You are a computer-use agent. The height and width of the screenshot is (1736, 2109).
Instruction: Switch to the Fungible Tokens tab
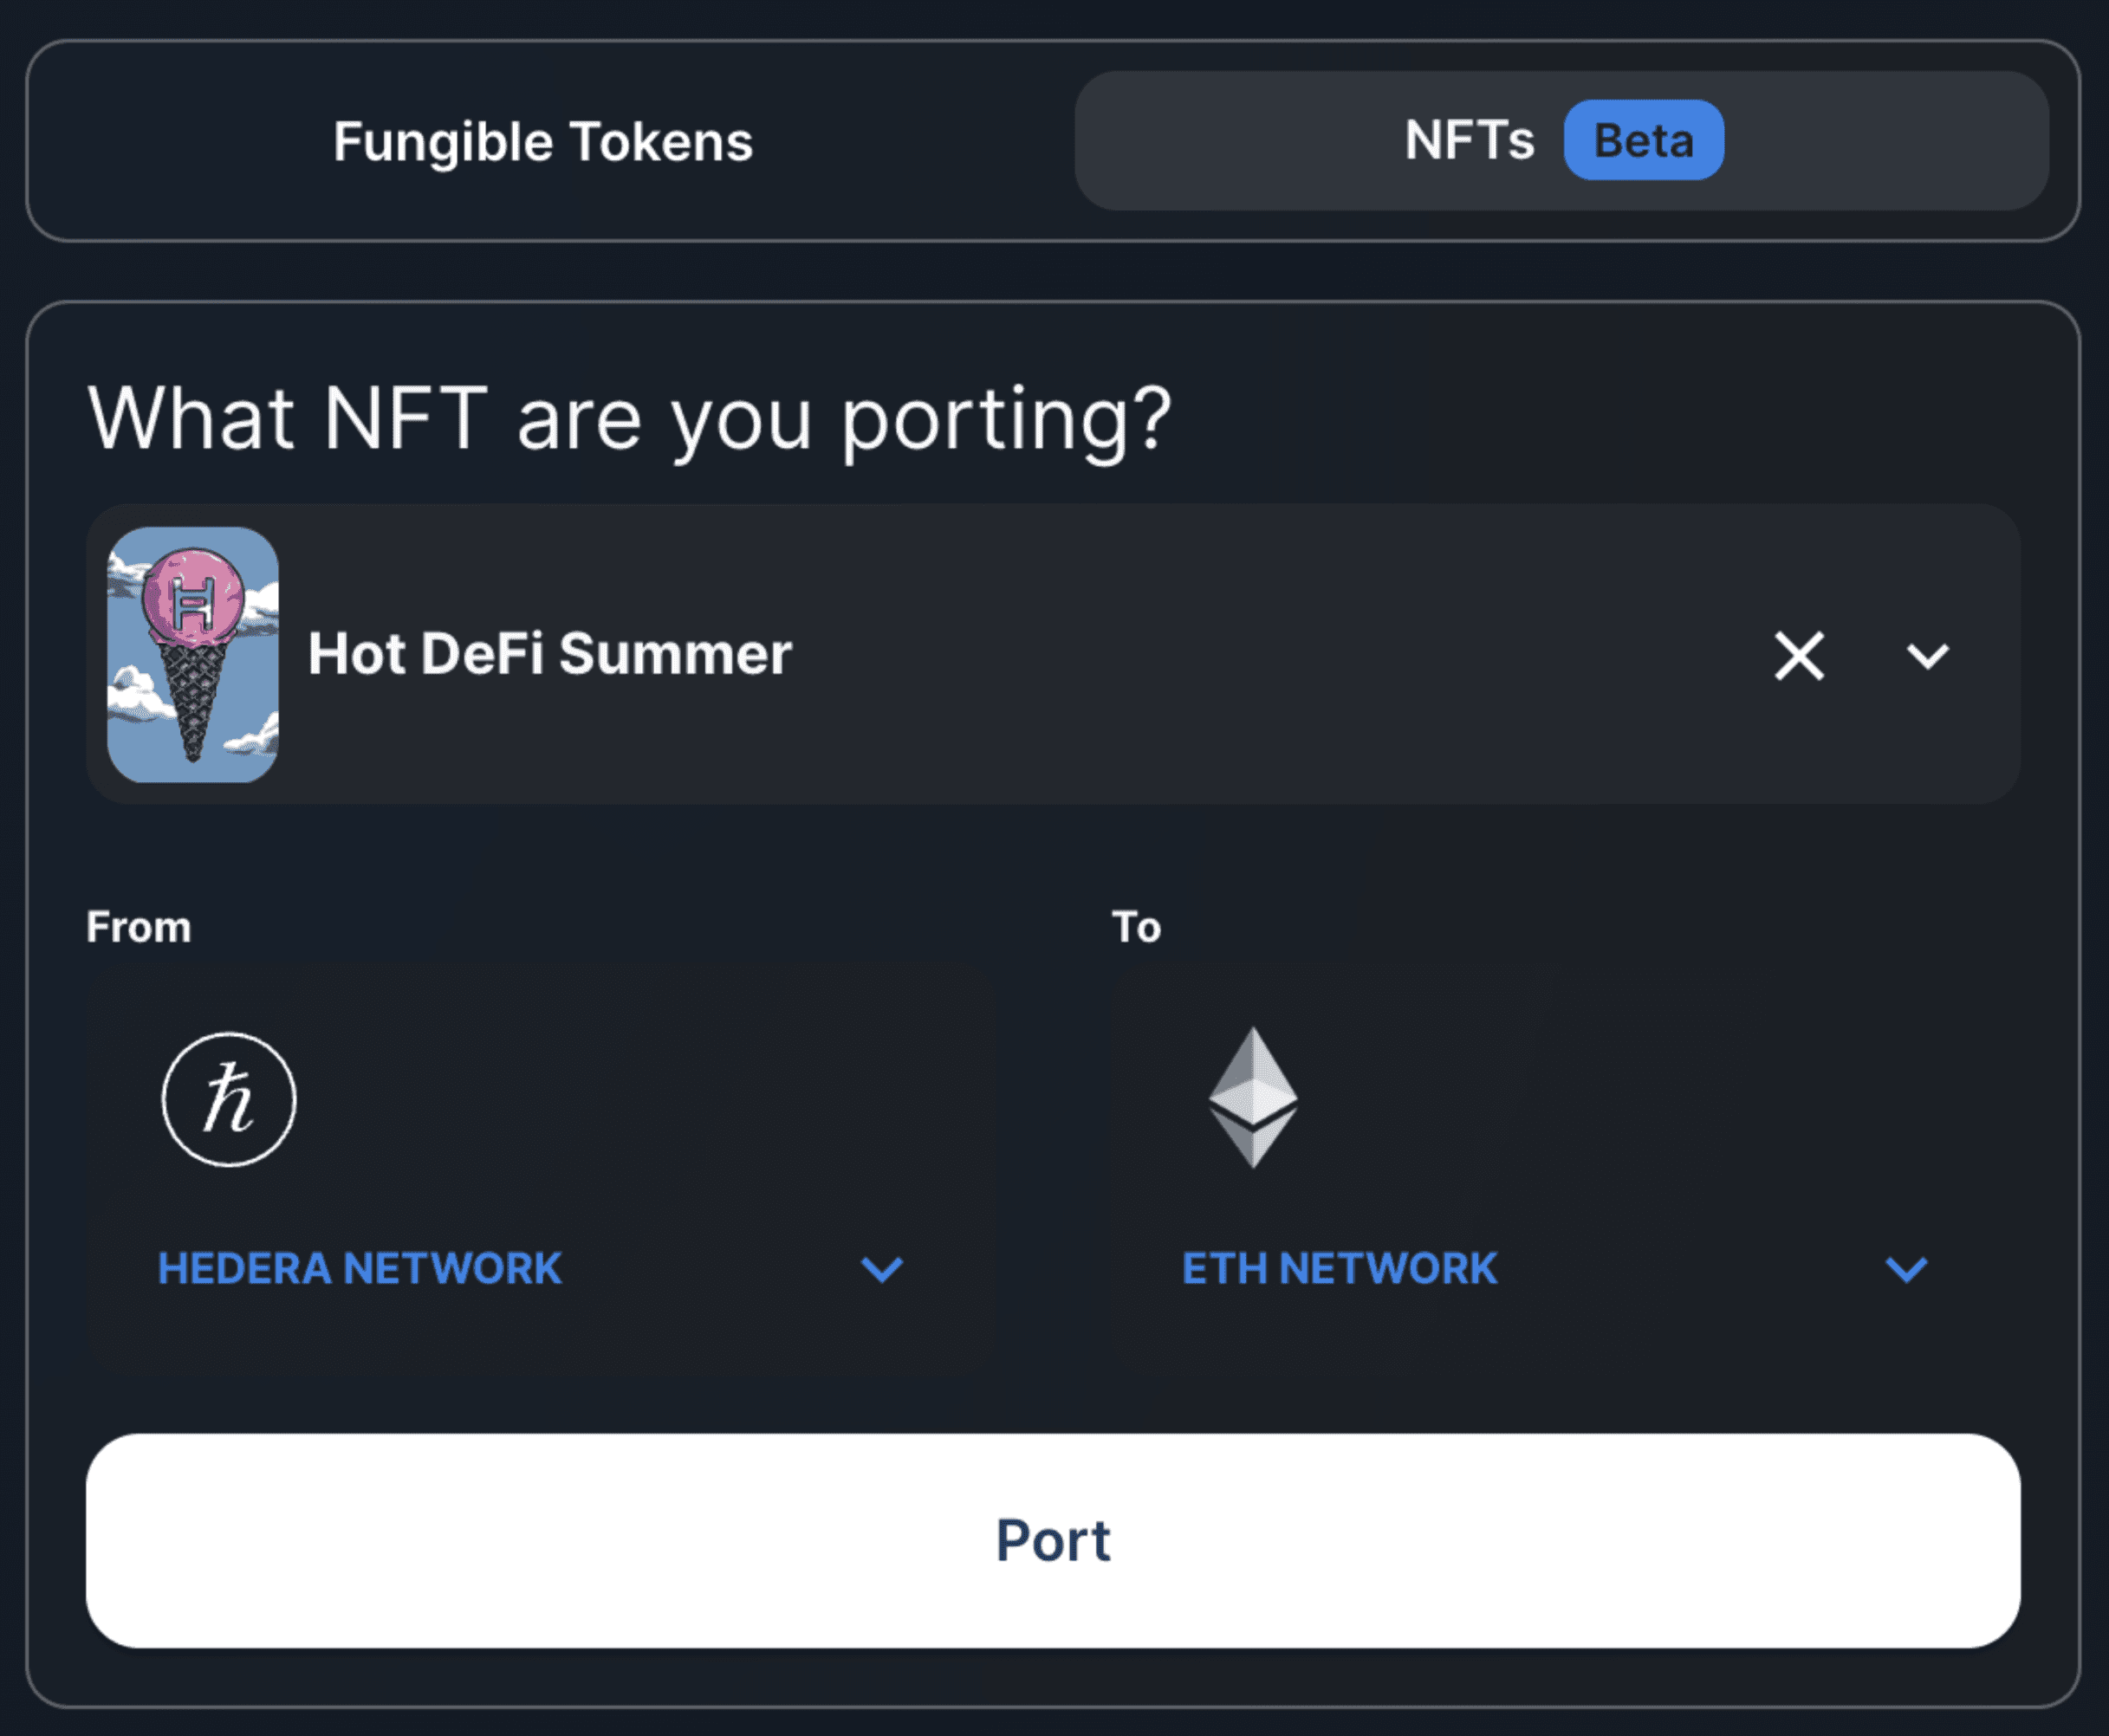pos(543,141)
